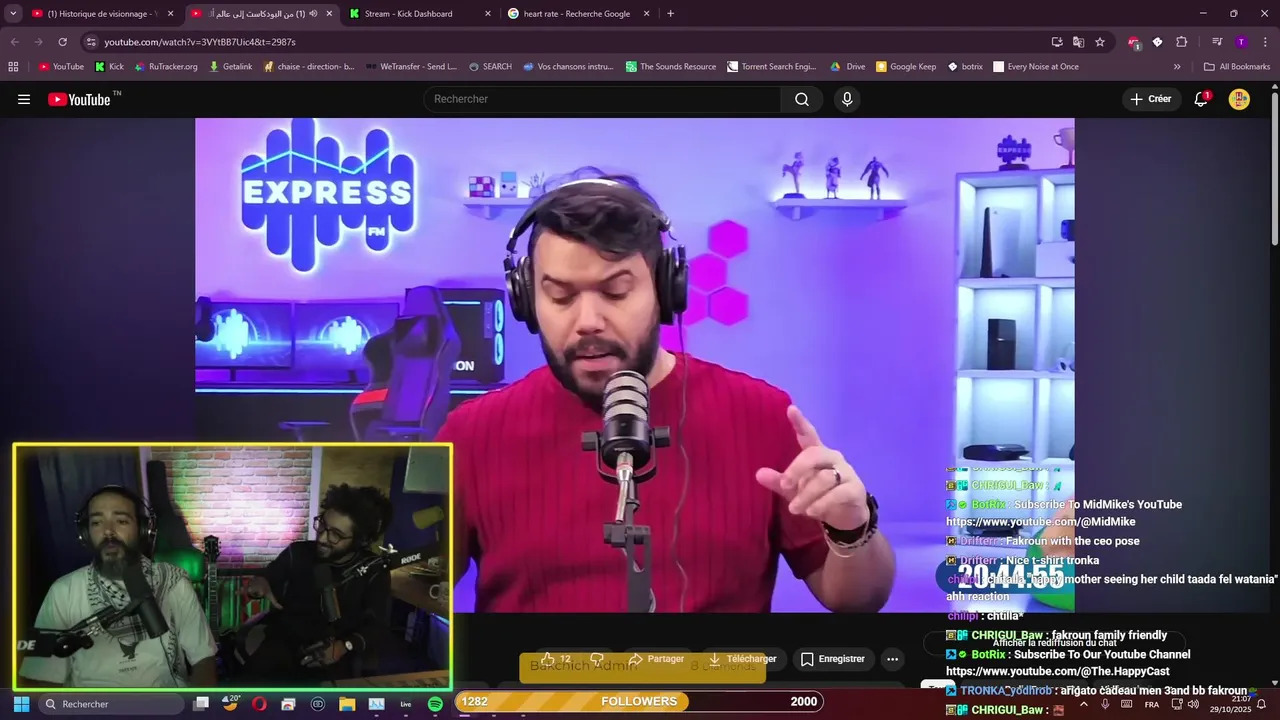Open the Créer dropdown button
The width and height of the screenshot is (1280, 720).
(1150, 99)
